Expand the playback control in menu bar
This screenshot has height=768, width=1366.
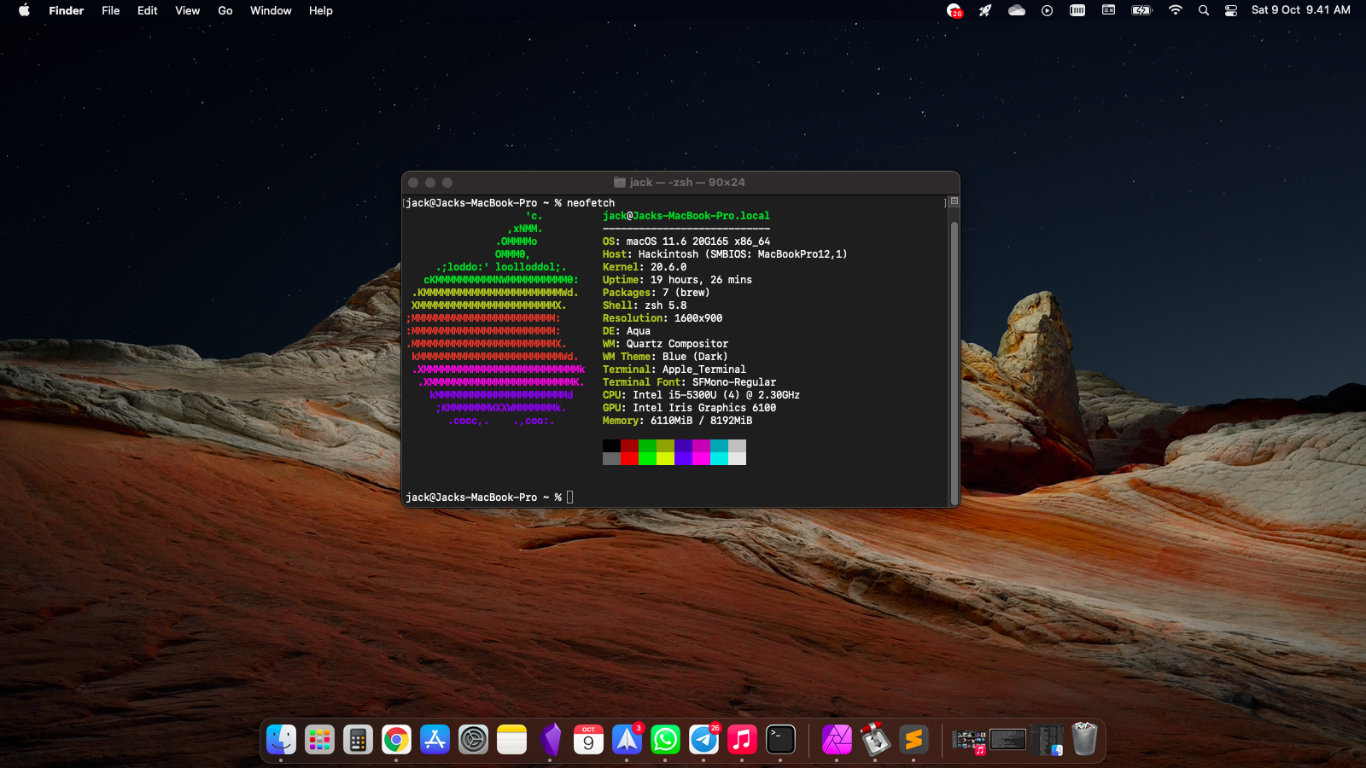(x=1046, y=10)
